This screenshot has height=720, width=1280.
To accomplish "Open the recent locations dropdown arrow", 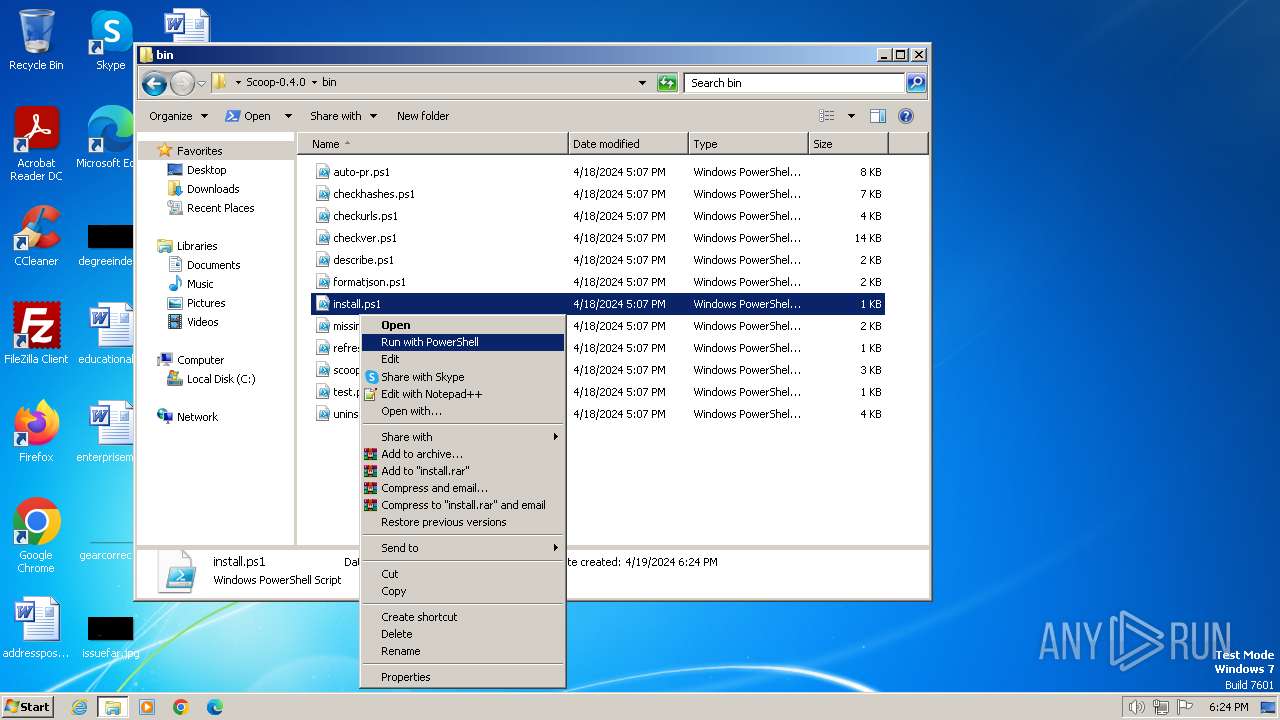I will click(x=202, y=83).
